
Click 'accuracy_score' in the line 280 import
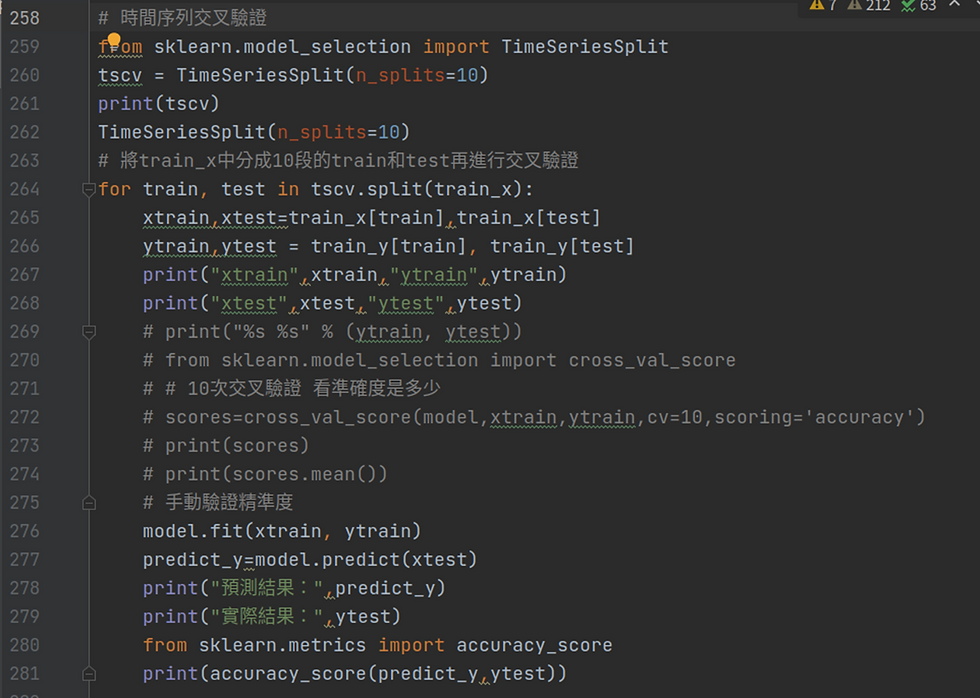534,645
